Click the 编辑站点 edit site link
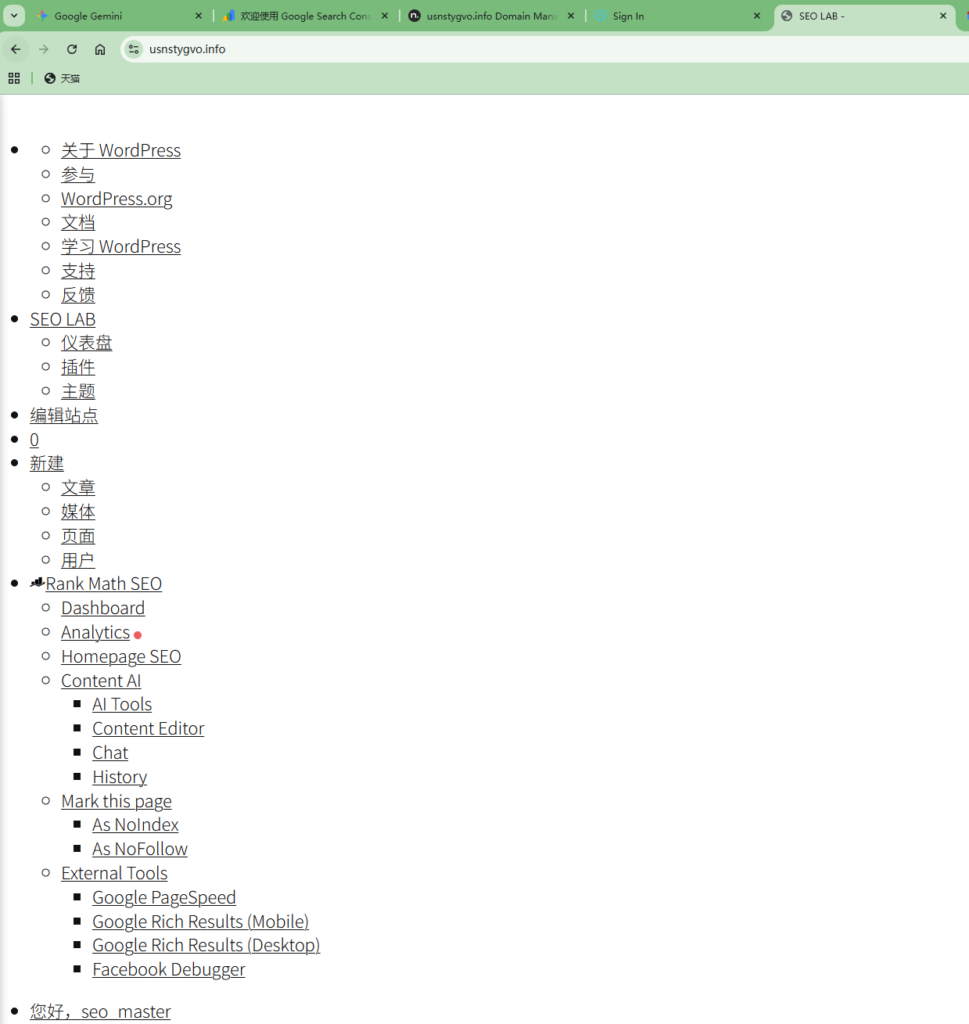The width and height of the screenshot is (969, 1024). (x=64, y=415)
